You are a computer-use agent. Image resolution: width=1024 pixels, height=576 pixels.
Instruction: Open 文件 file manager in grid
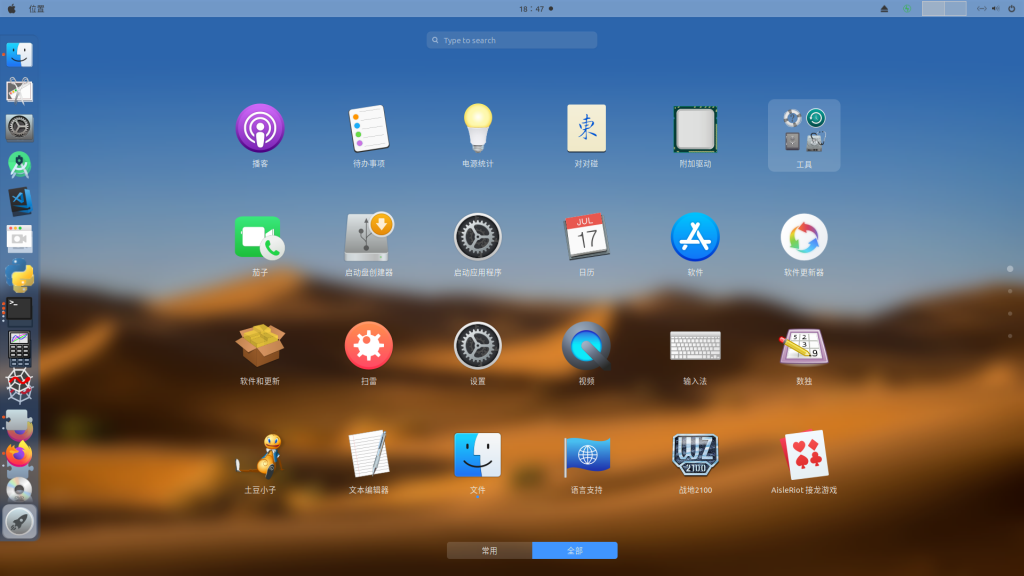click(x=477, y=455)
